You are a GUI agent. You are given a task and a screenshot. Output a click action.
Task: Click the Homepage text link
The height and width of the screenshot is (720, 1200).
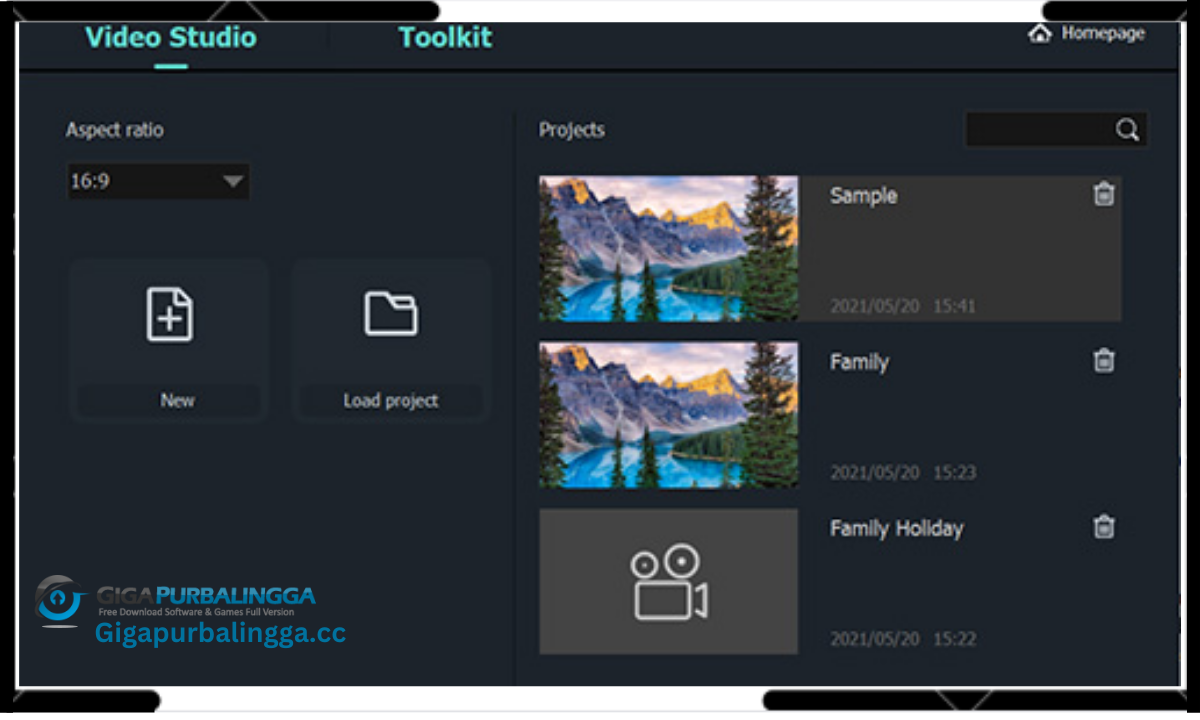point(1103,34)
